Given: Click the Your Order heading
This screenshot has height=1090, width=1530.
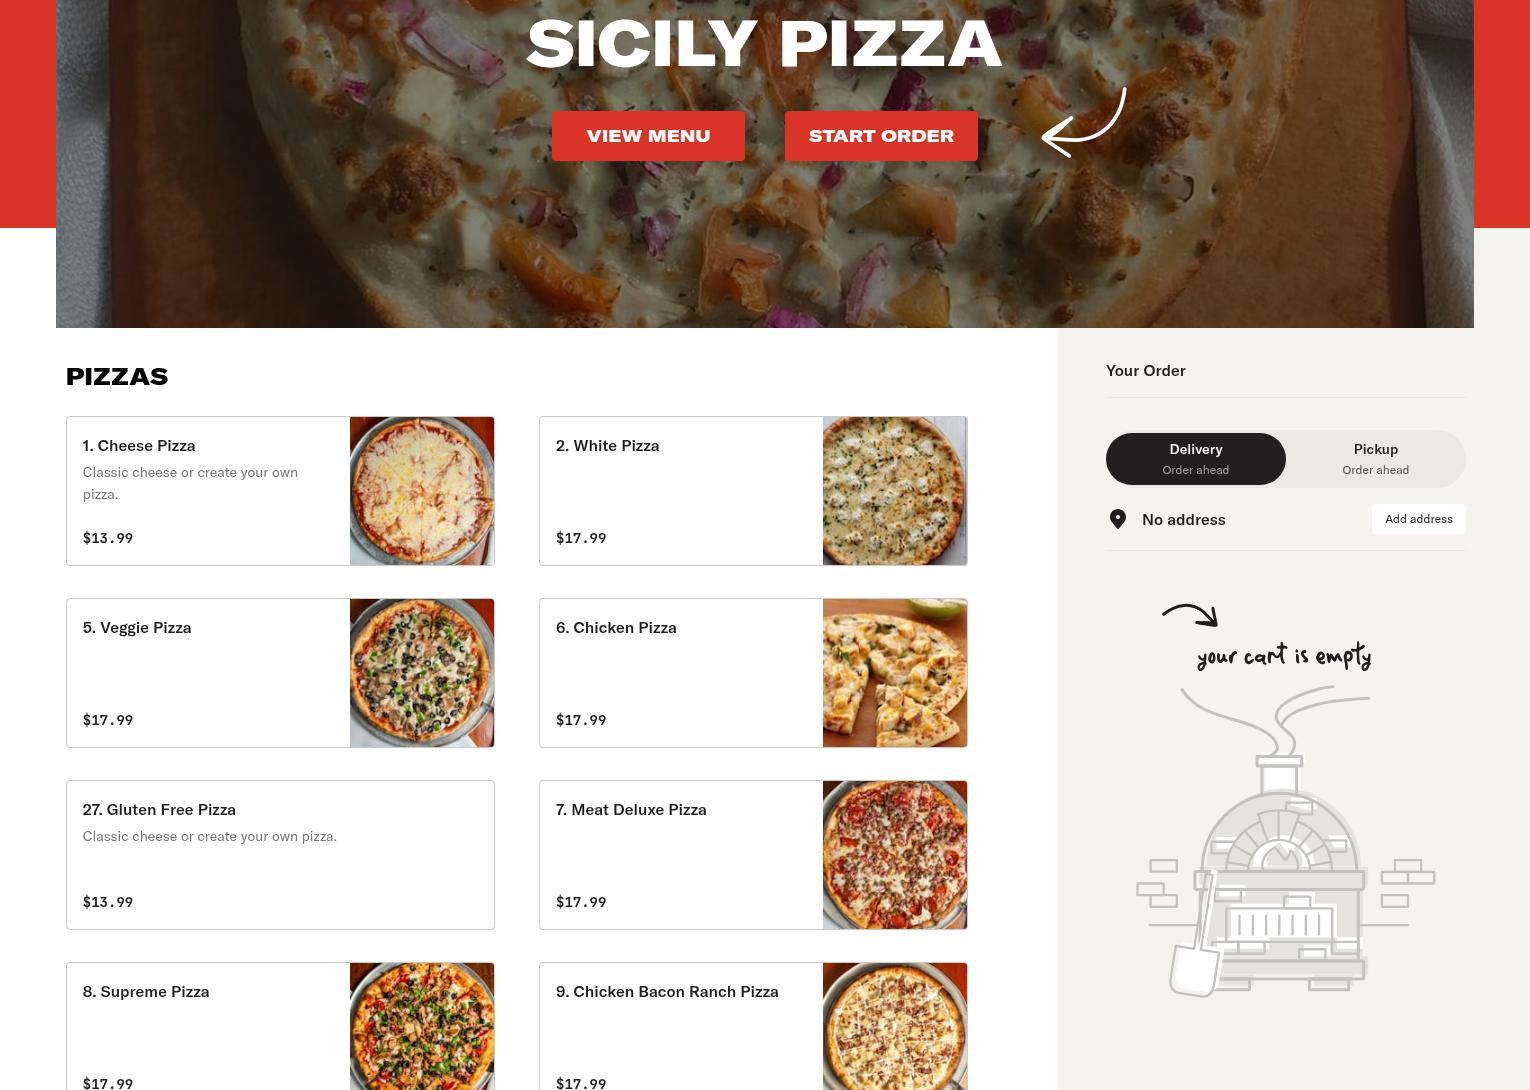Looking at the screenshot, I should (x=1146, y=370).
